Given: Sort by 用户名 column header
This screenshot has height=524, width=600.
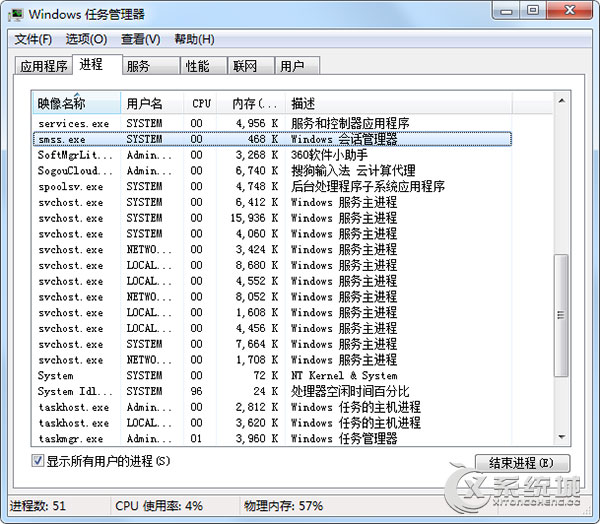Looking at the screenshot, I should click(152, 103).
